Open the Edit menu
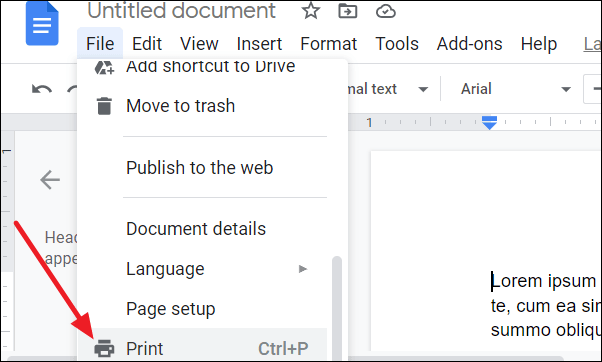Viewport: 602px width, 362px height. (x=147, y=43)
